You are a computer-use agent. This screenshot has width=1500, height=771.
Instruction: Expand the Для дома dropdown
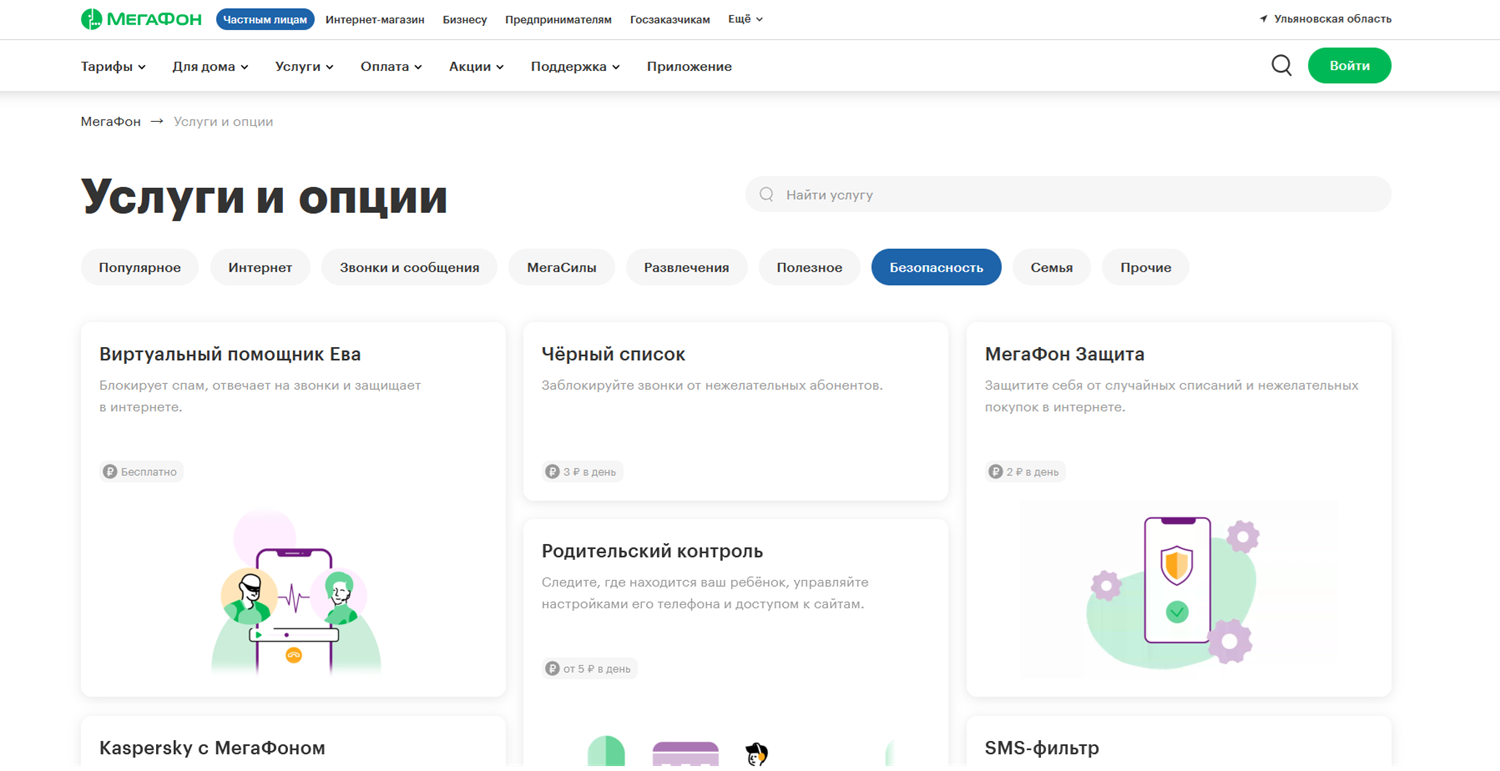210,67
